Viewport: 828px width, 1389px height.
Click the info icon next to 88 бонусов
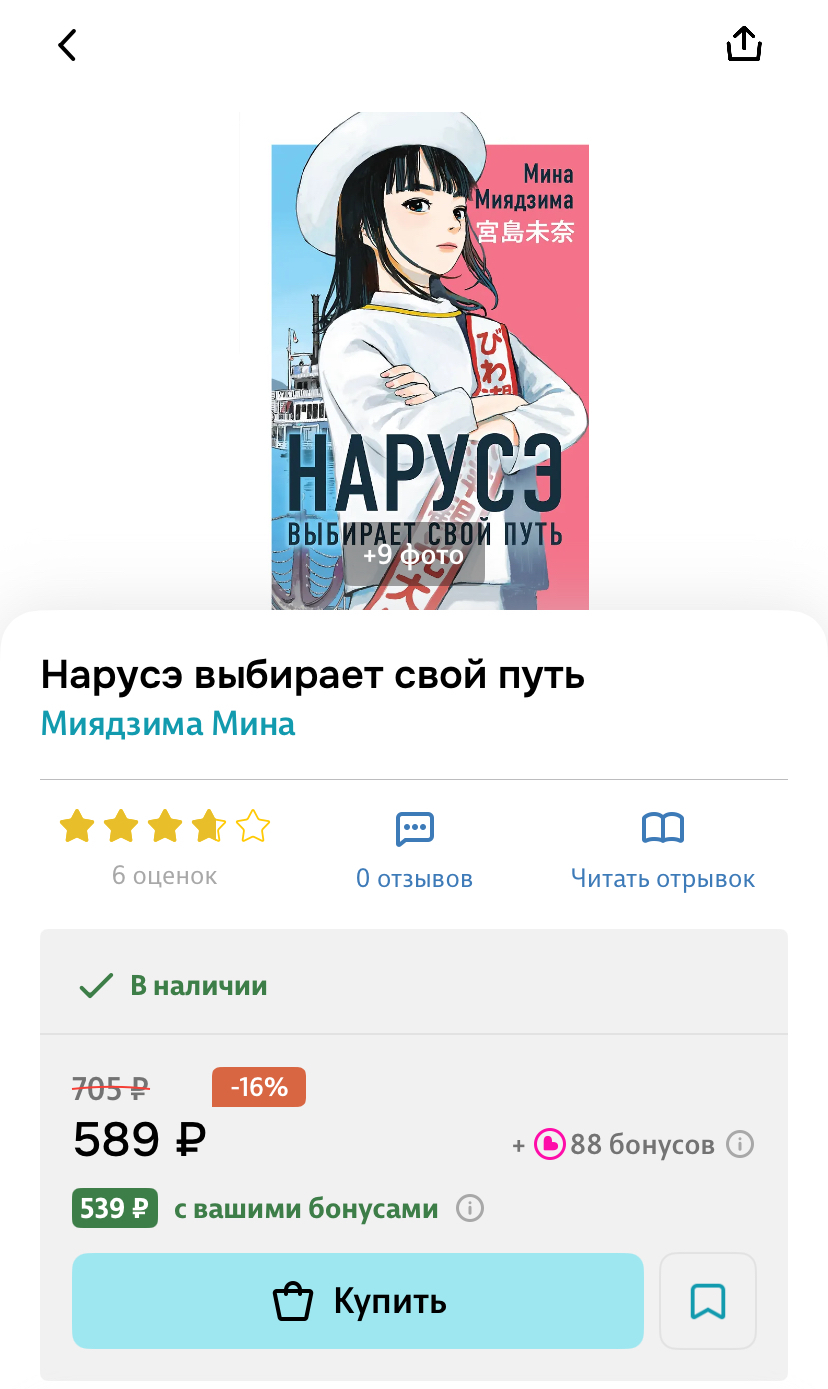click(x=740, y=1144)
